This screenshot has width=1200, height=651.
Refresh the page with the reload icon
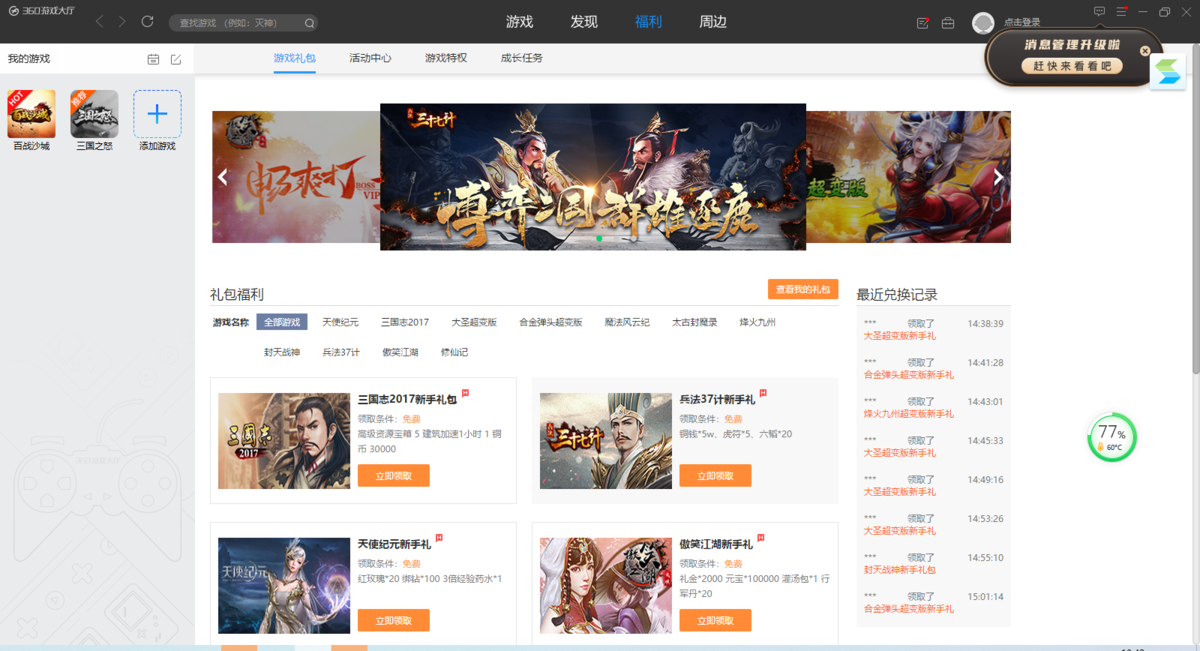click(x=148, y=22)
